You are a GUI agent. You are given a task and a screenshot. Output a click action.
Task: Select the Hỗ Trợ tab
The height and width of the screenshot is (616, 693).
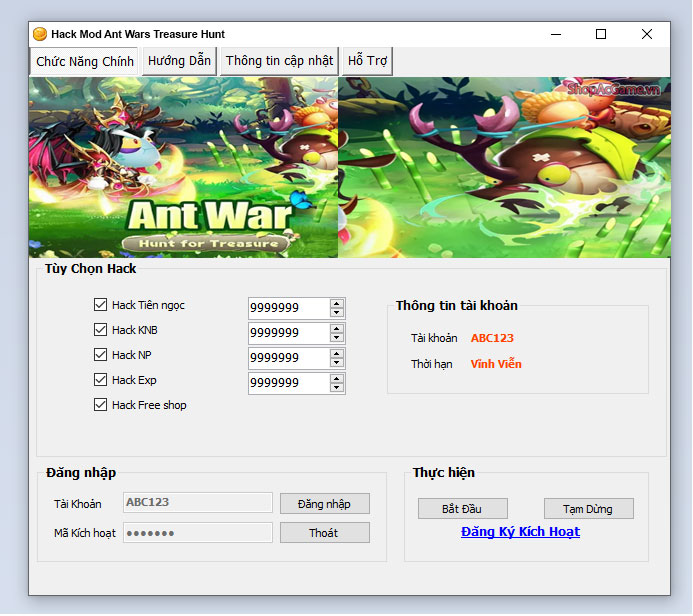click(367, 61)
